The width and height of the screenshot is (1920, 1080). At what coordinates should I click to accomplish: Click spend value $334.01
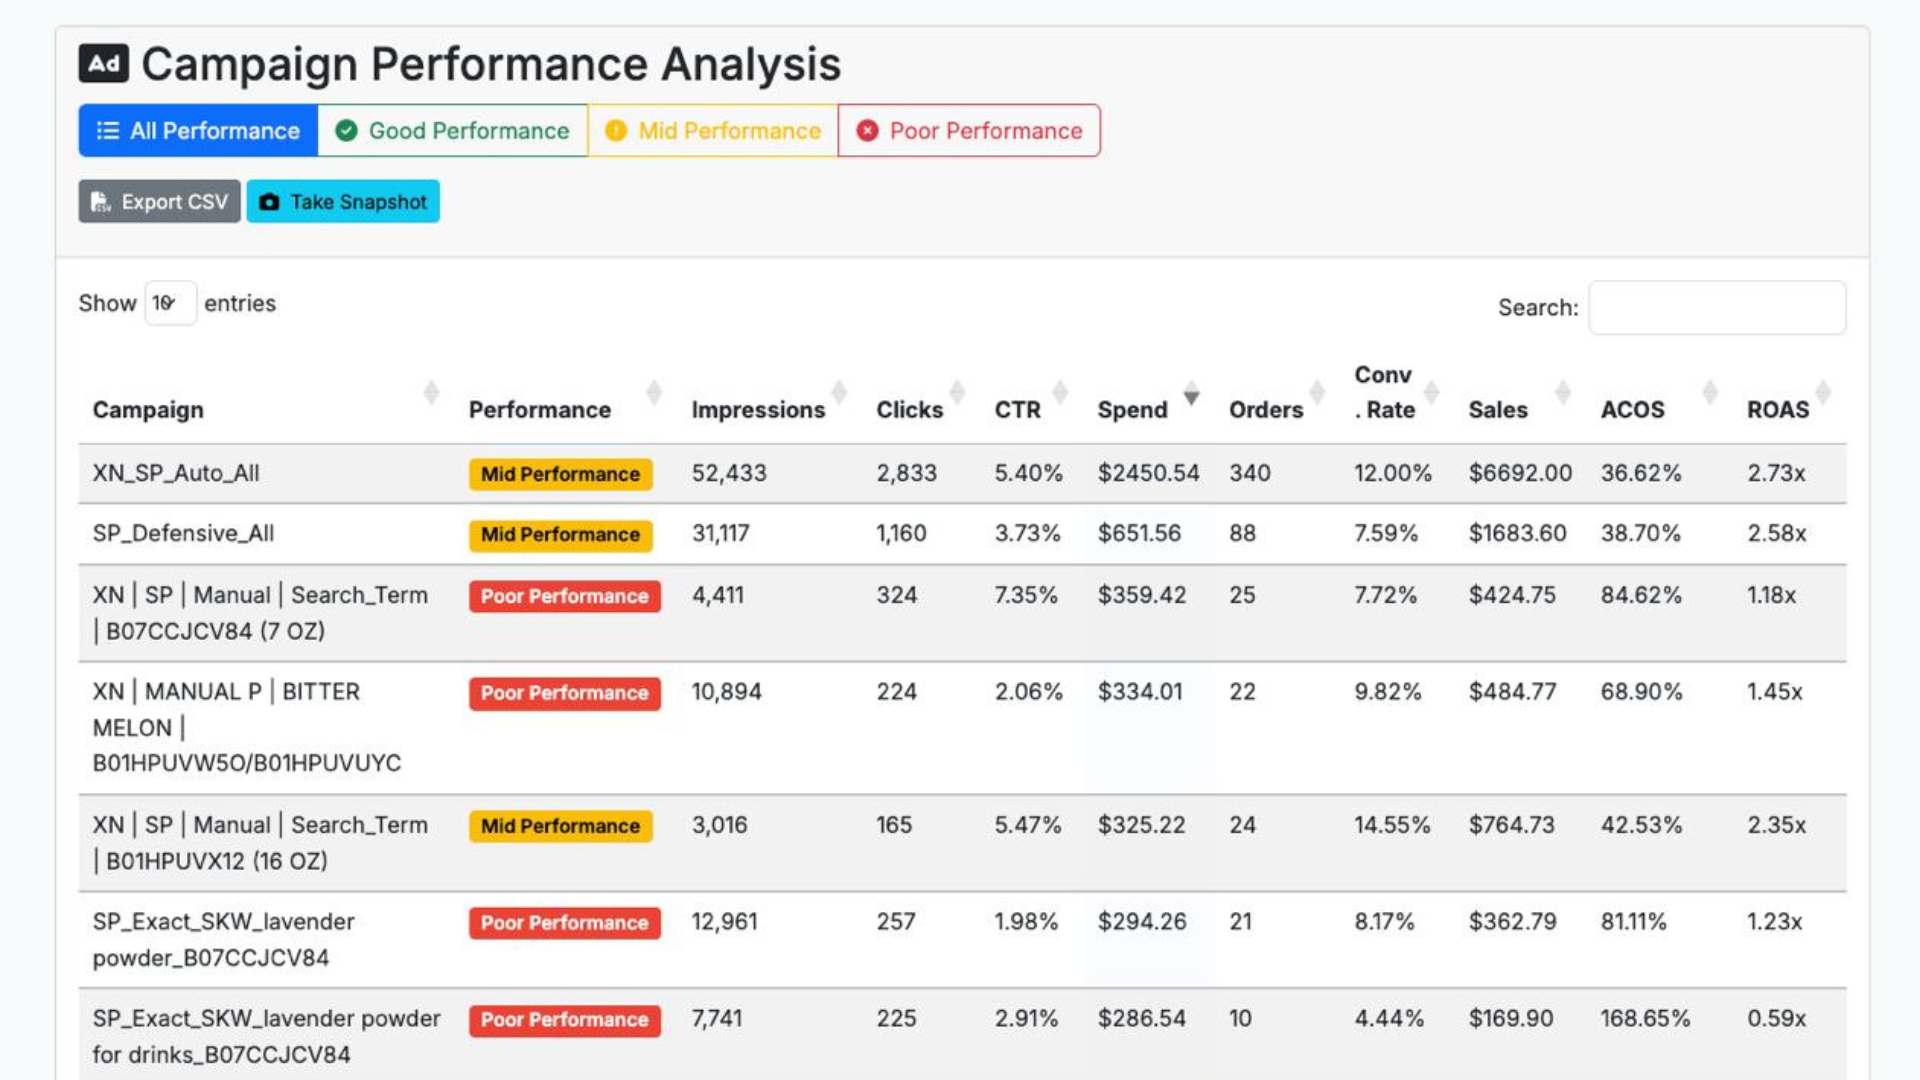1140,692
